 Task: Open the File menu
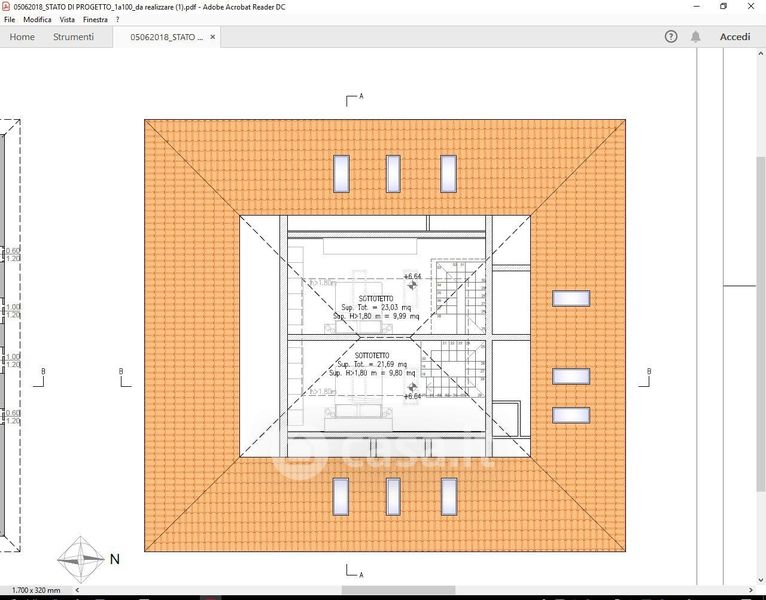[x=9, y=19]
